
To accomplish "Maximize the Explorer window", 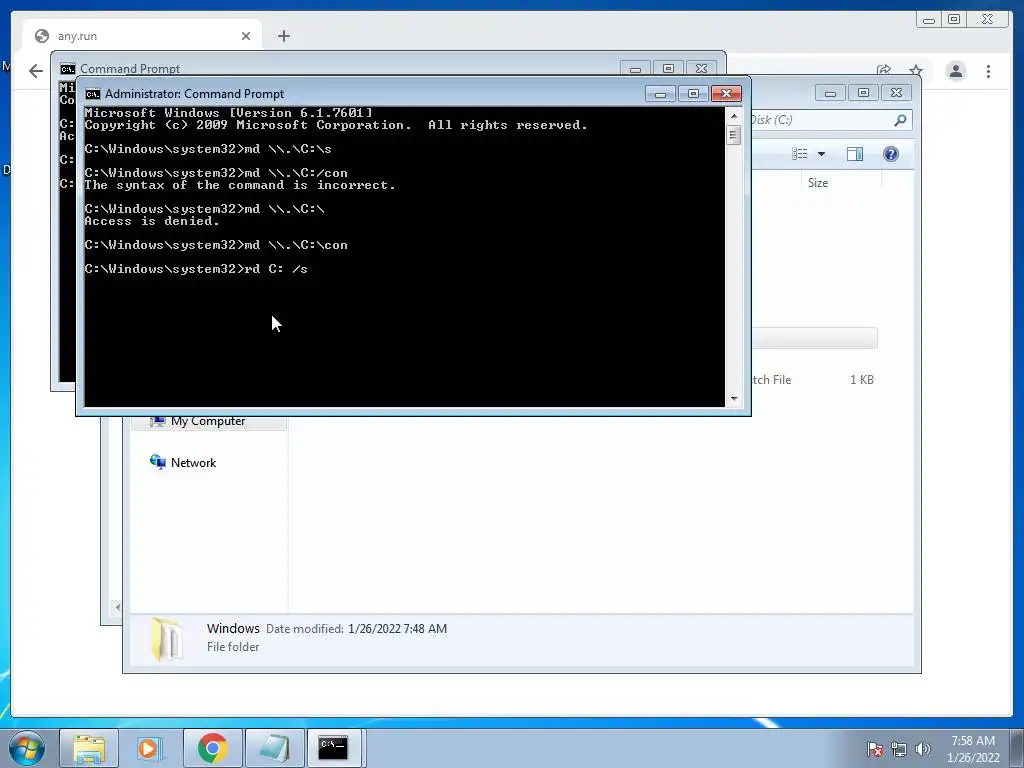I will (863, 93).
